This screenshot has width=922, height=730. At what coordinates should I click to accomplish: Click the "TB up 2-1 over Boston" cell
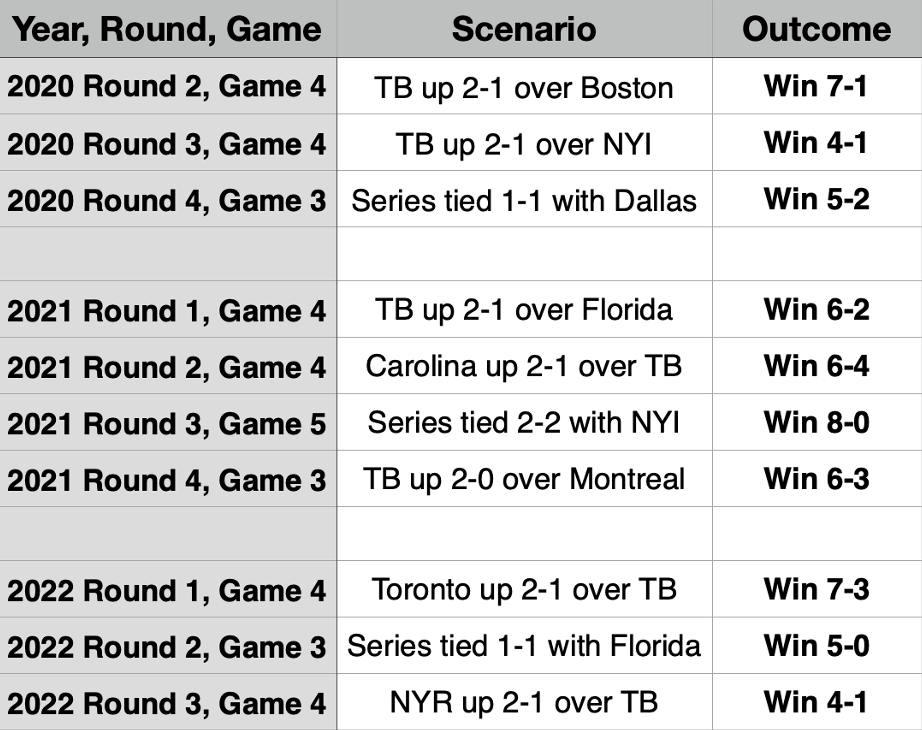pos(524,88)
